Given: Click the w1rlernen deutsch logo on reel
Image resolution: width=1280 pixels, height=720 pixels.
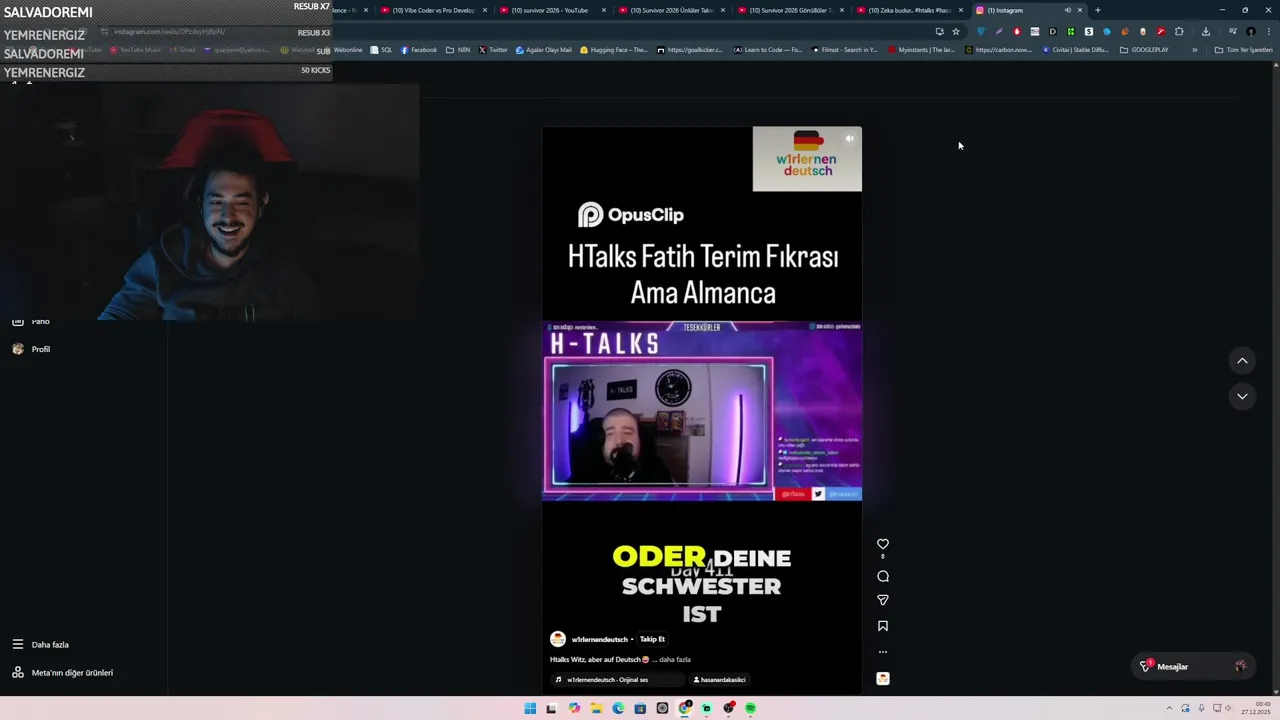Looking at the screenshot, I should point(807,159).
